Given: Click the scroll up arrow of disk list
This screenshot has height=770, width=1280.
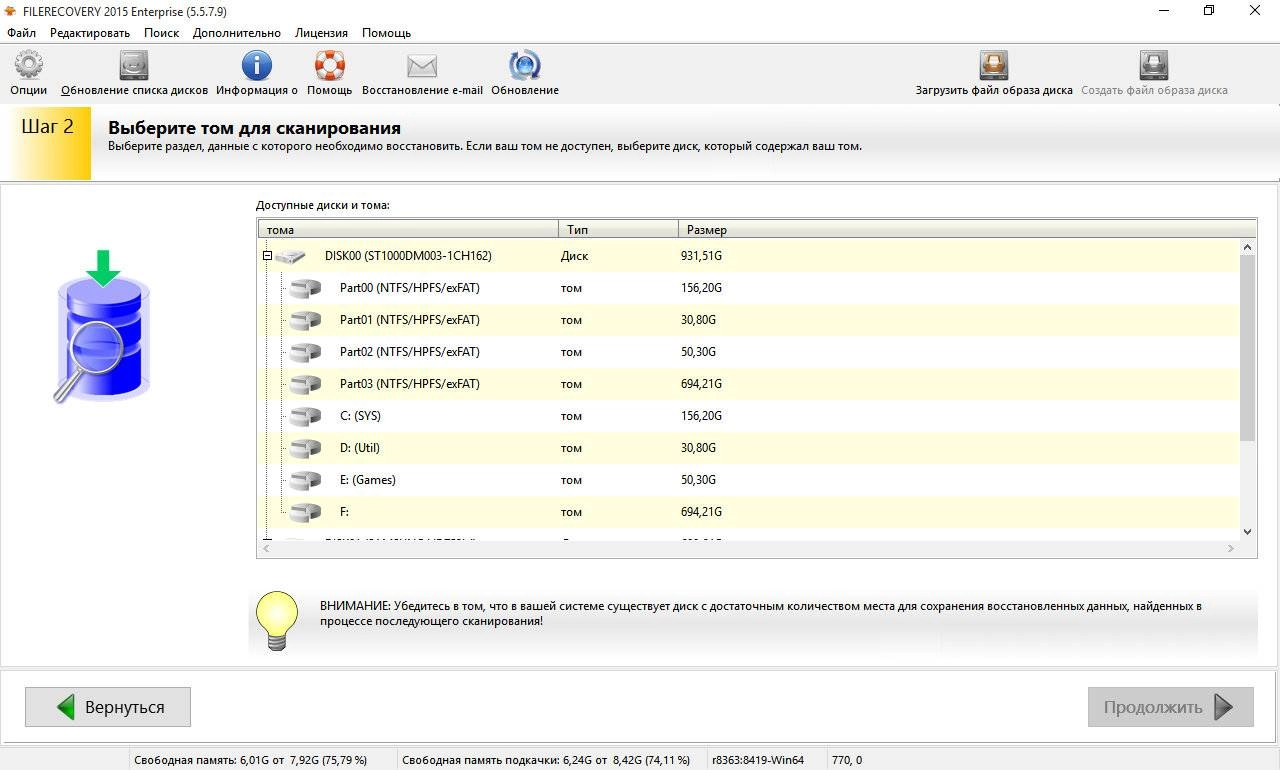Looking at the screenshot, I should tap(1247, 246).
